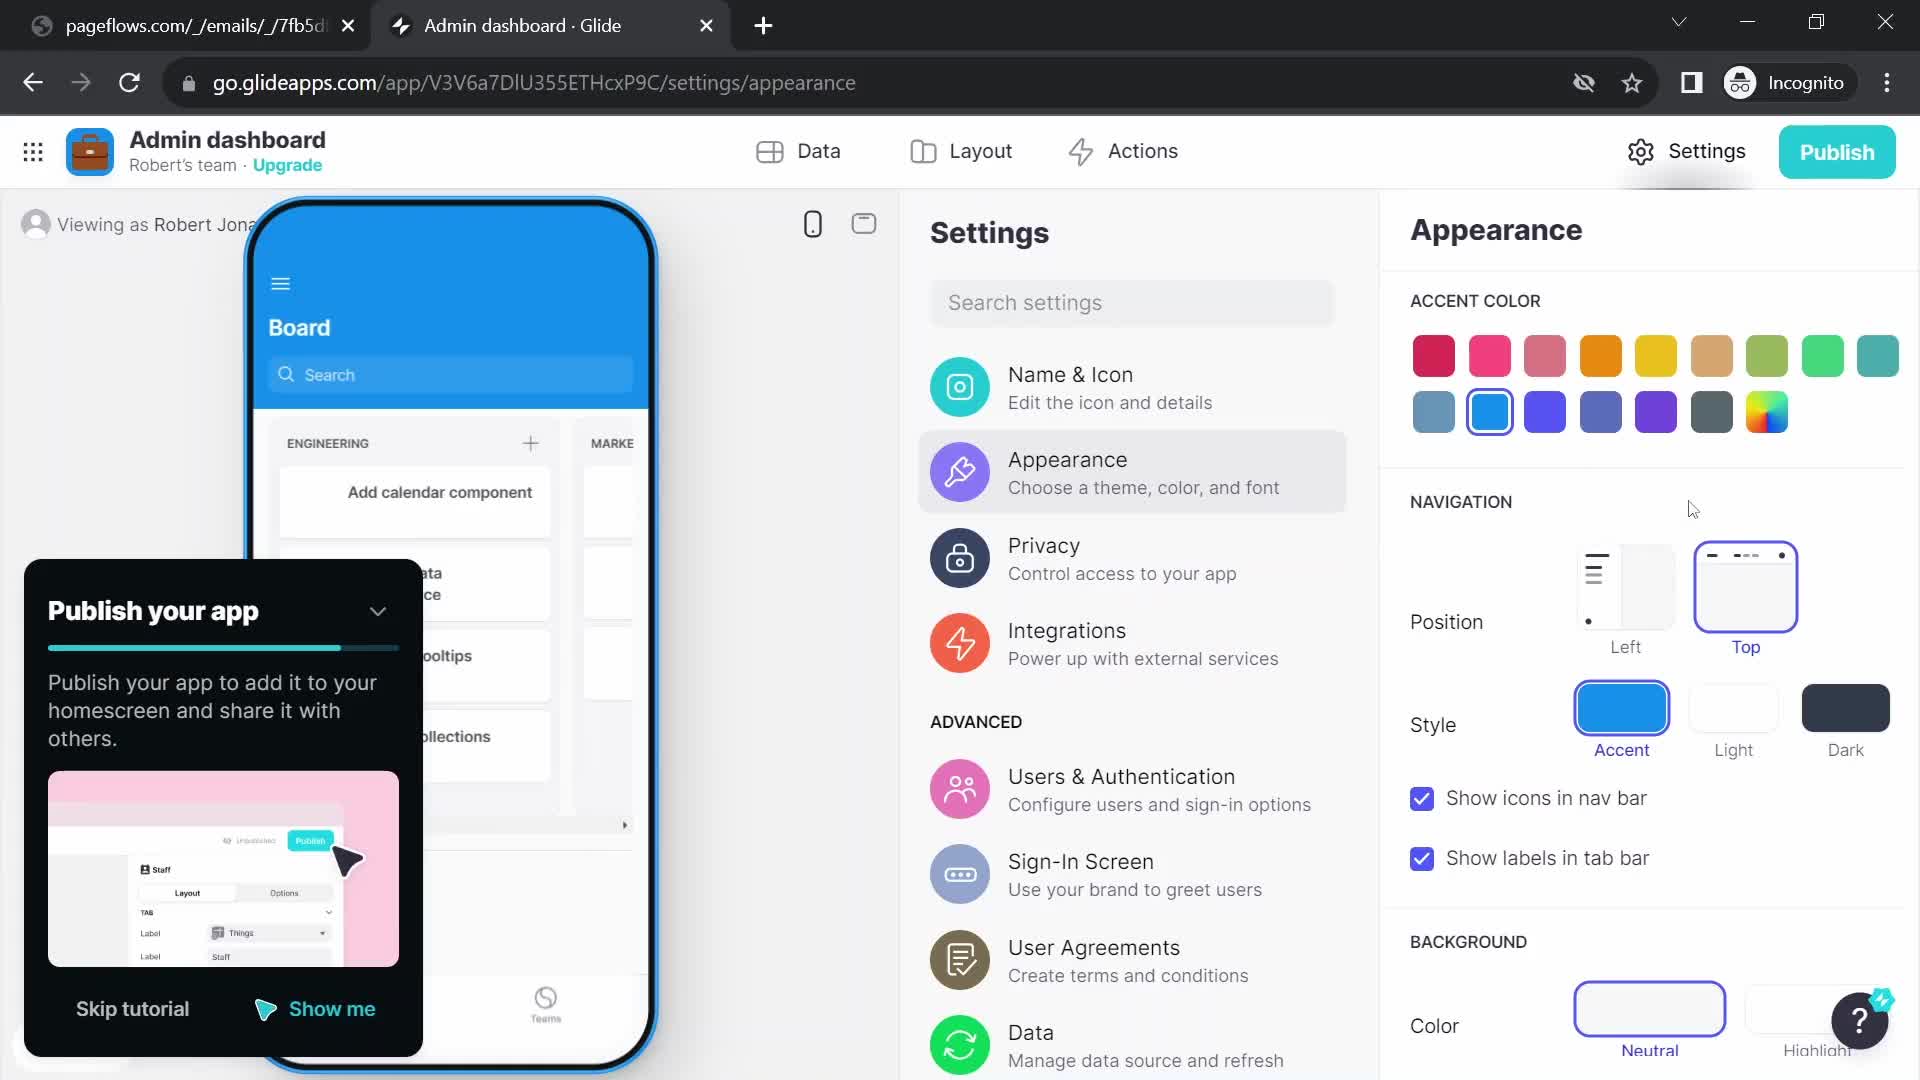
Task: Click the Name & Icon settings icon
Action: pyautogui.click(x=960, y=386)
